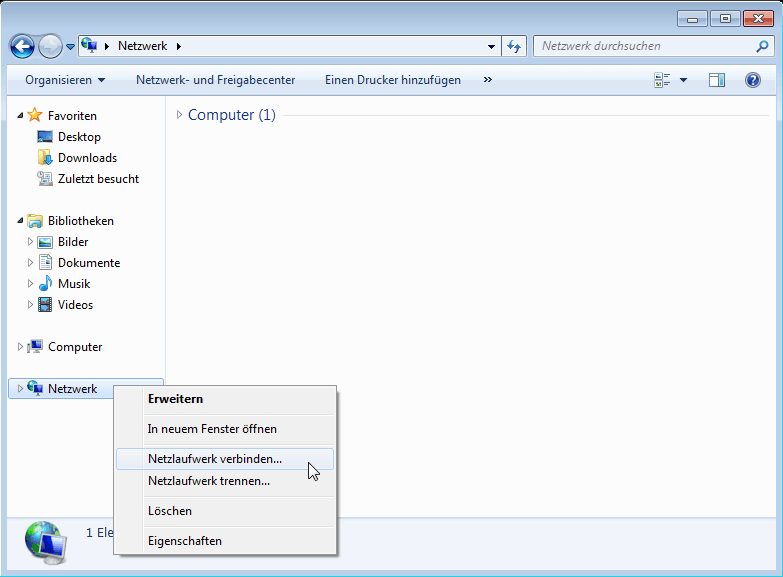Screen dimensions: 783x577
Task: Maximize the Explorer window
Action: point(725,19)
